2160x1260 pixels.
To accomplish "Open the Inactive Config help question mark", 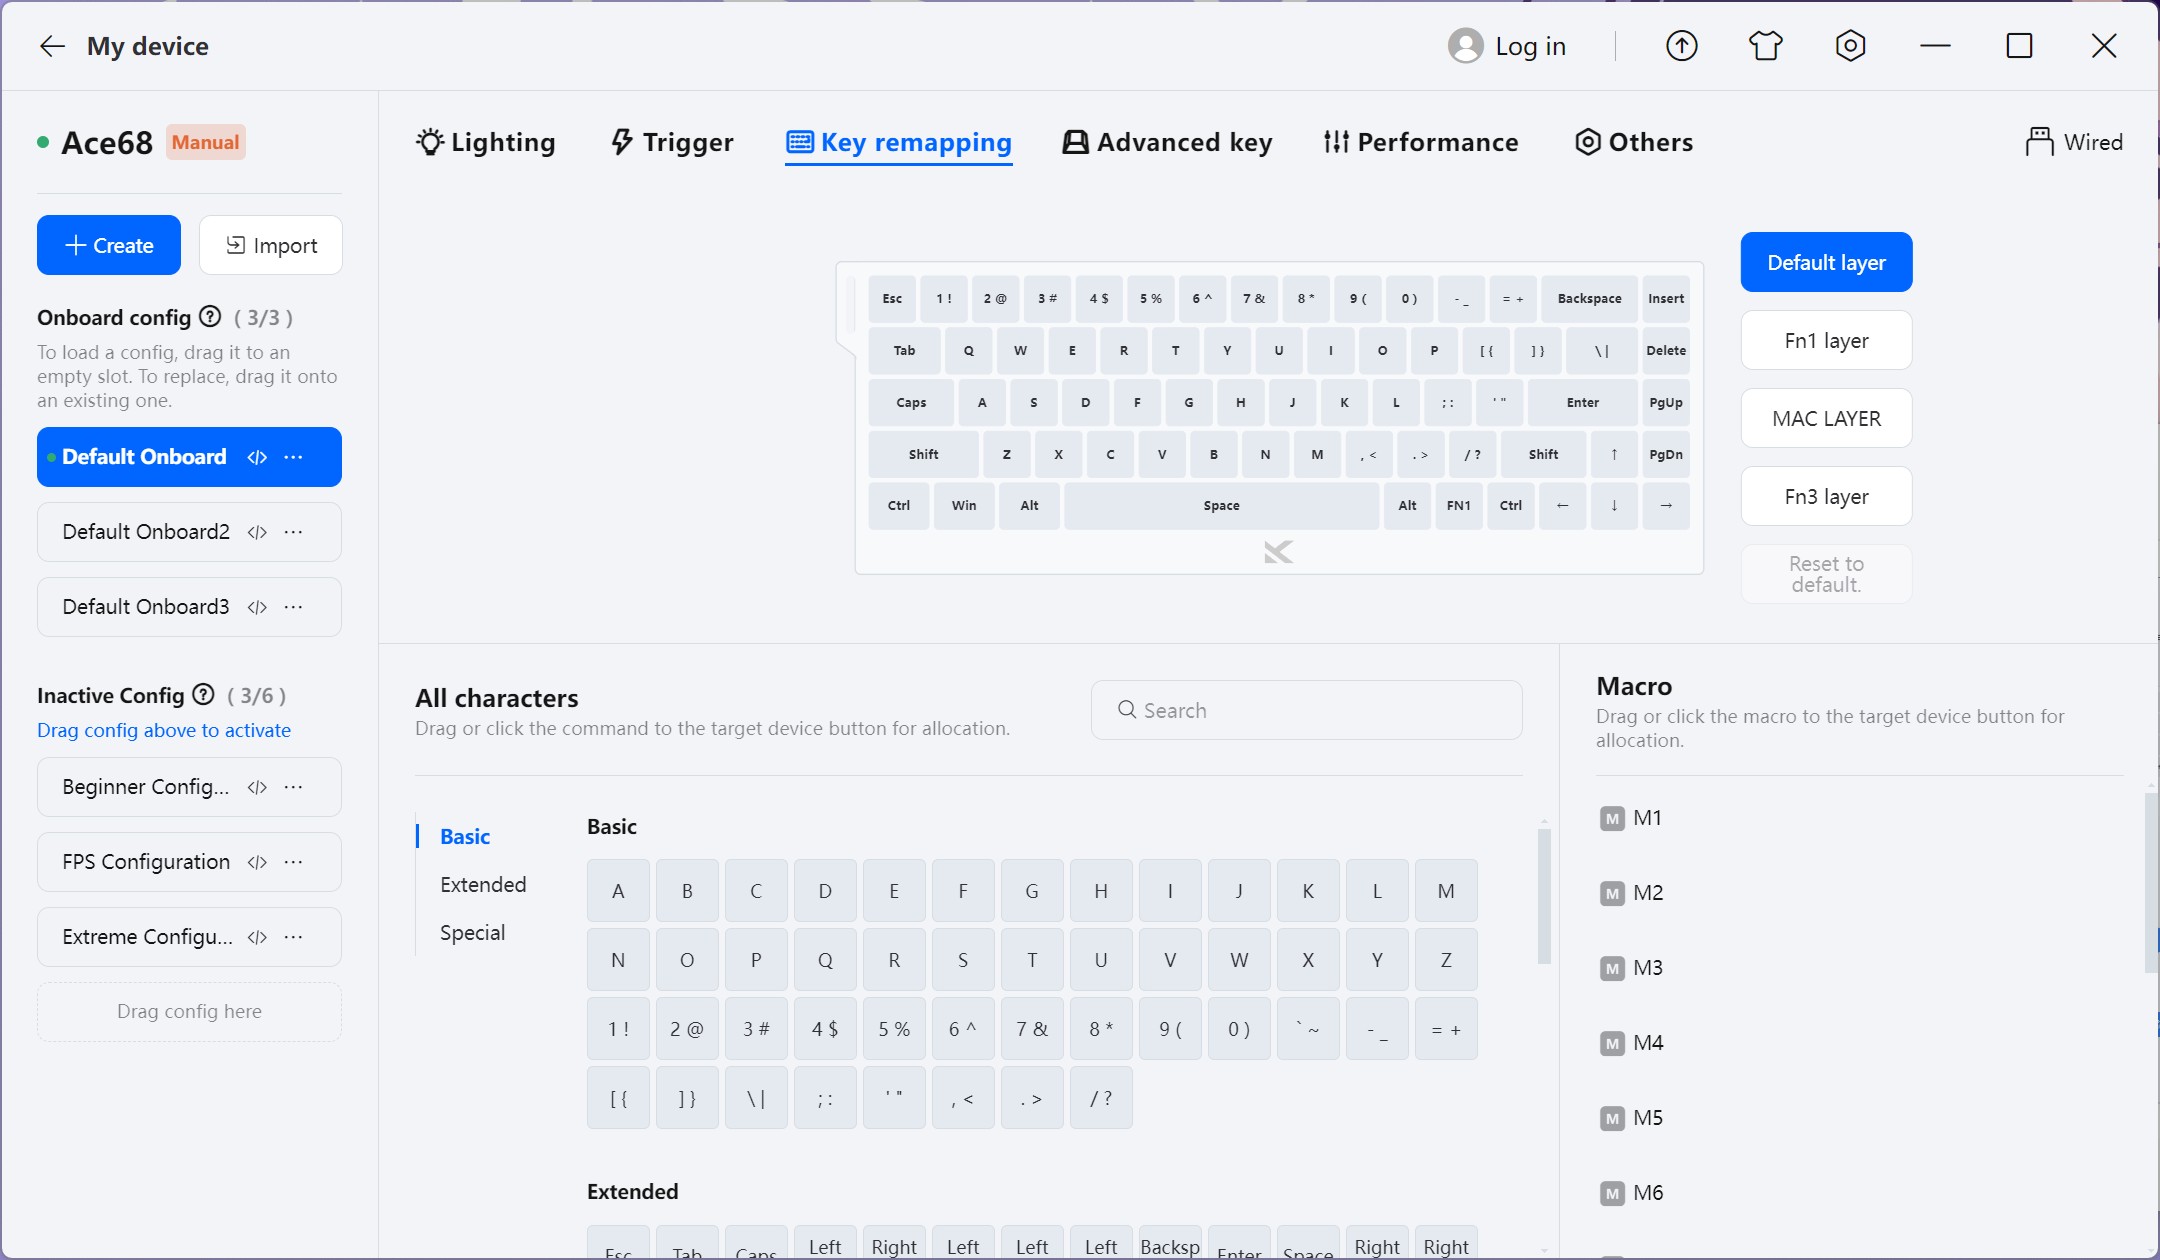I will tap(203, 694).
